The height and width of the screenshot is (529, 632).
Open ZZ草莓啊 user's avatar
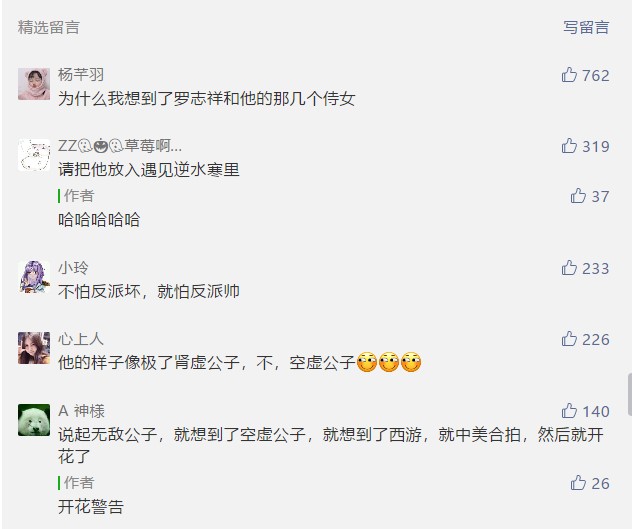[x=34, y=155]
